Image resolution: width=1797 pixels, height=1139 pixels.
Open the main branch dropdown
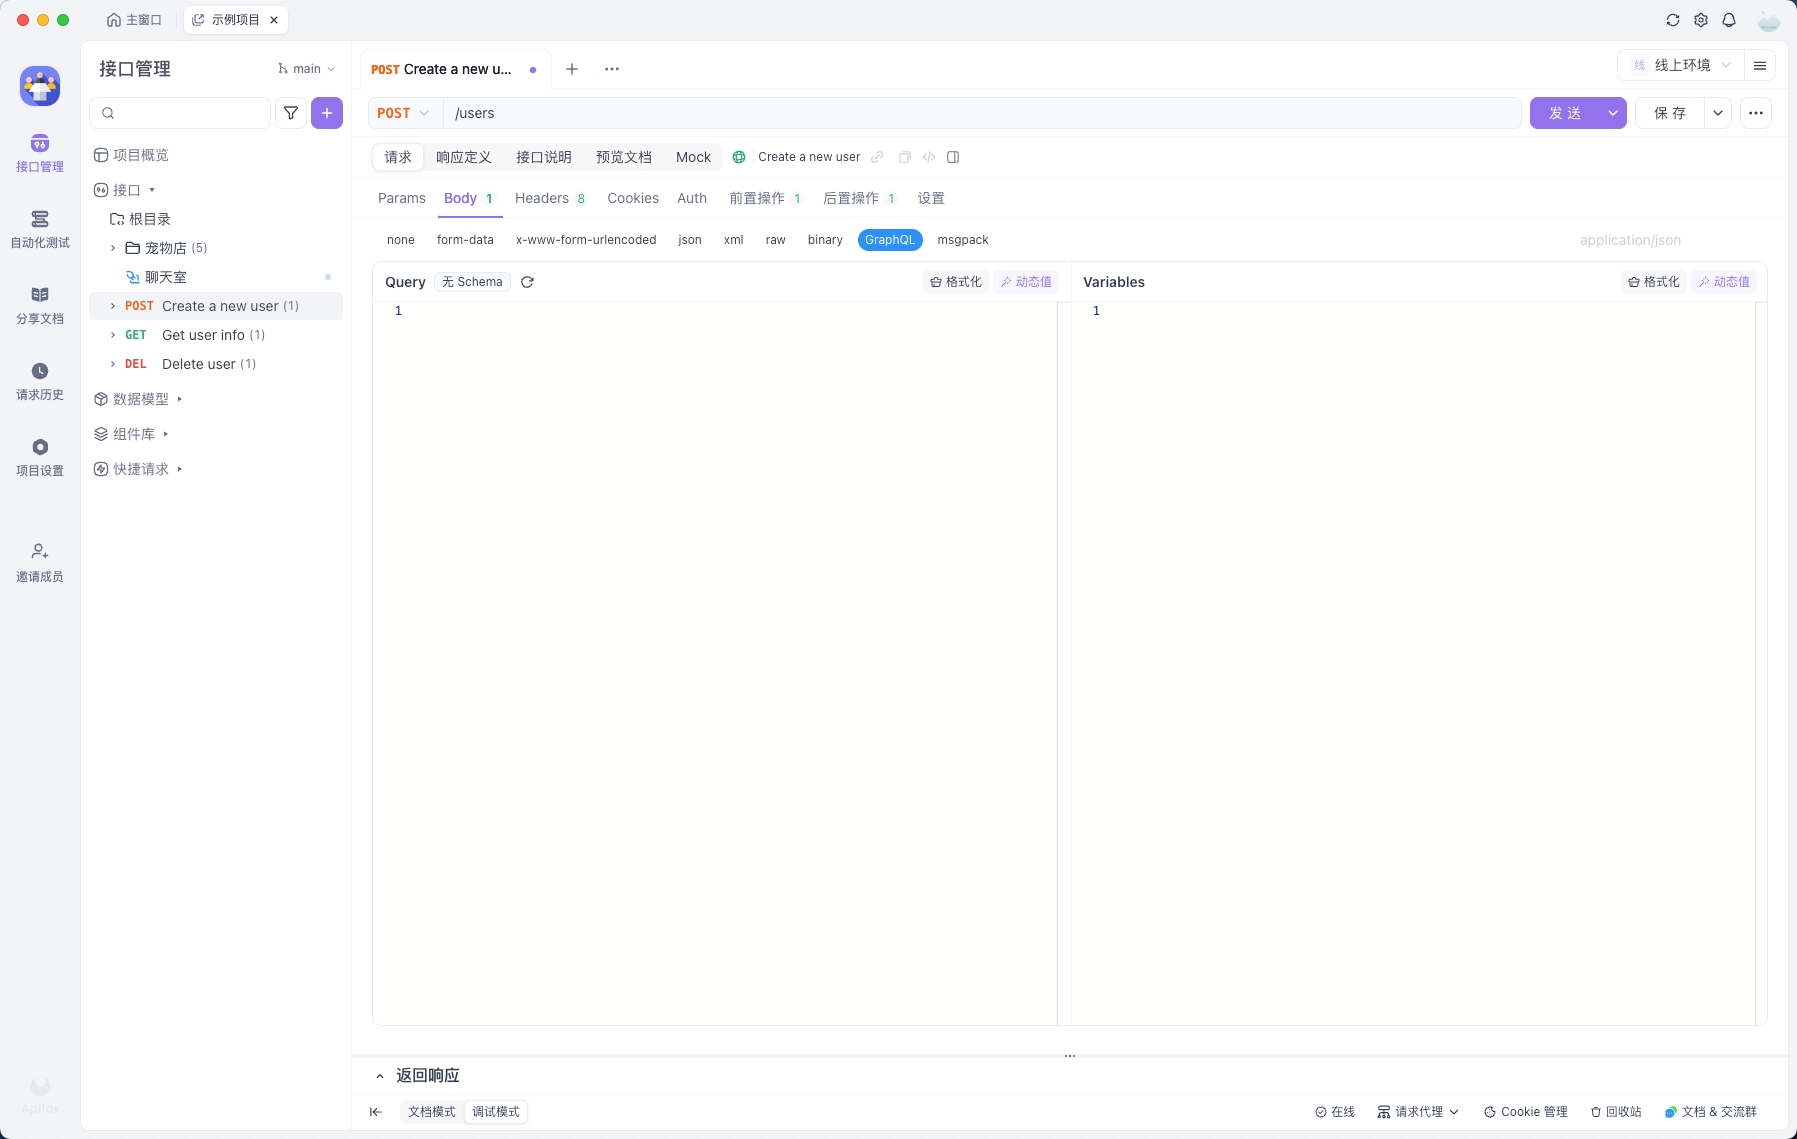coord(307,69)
